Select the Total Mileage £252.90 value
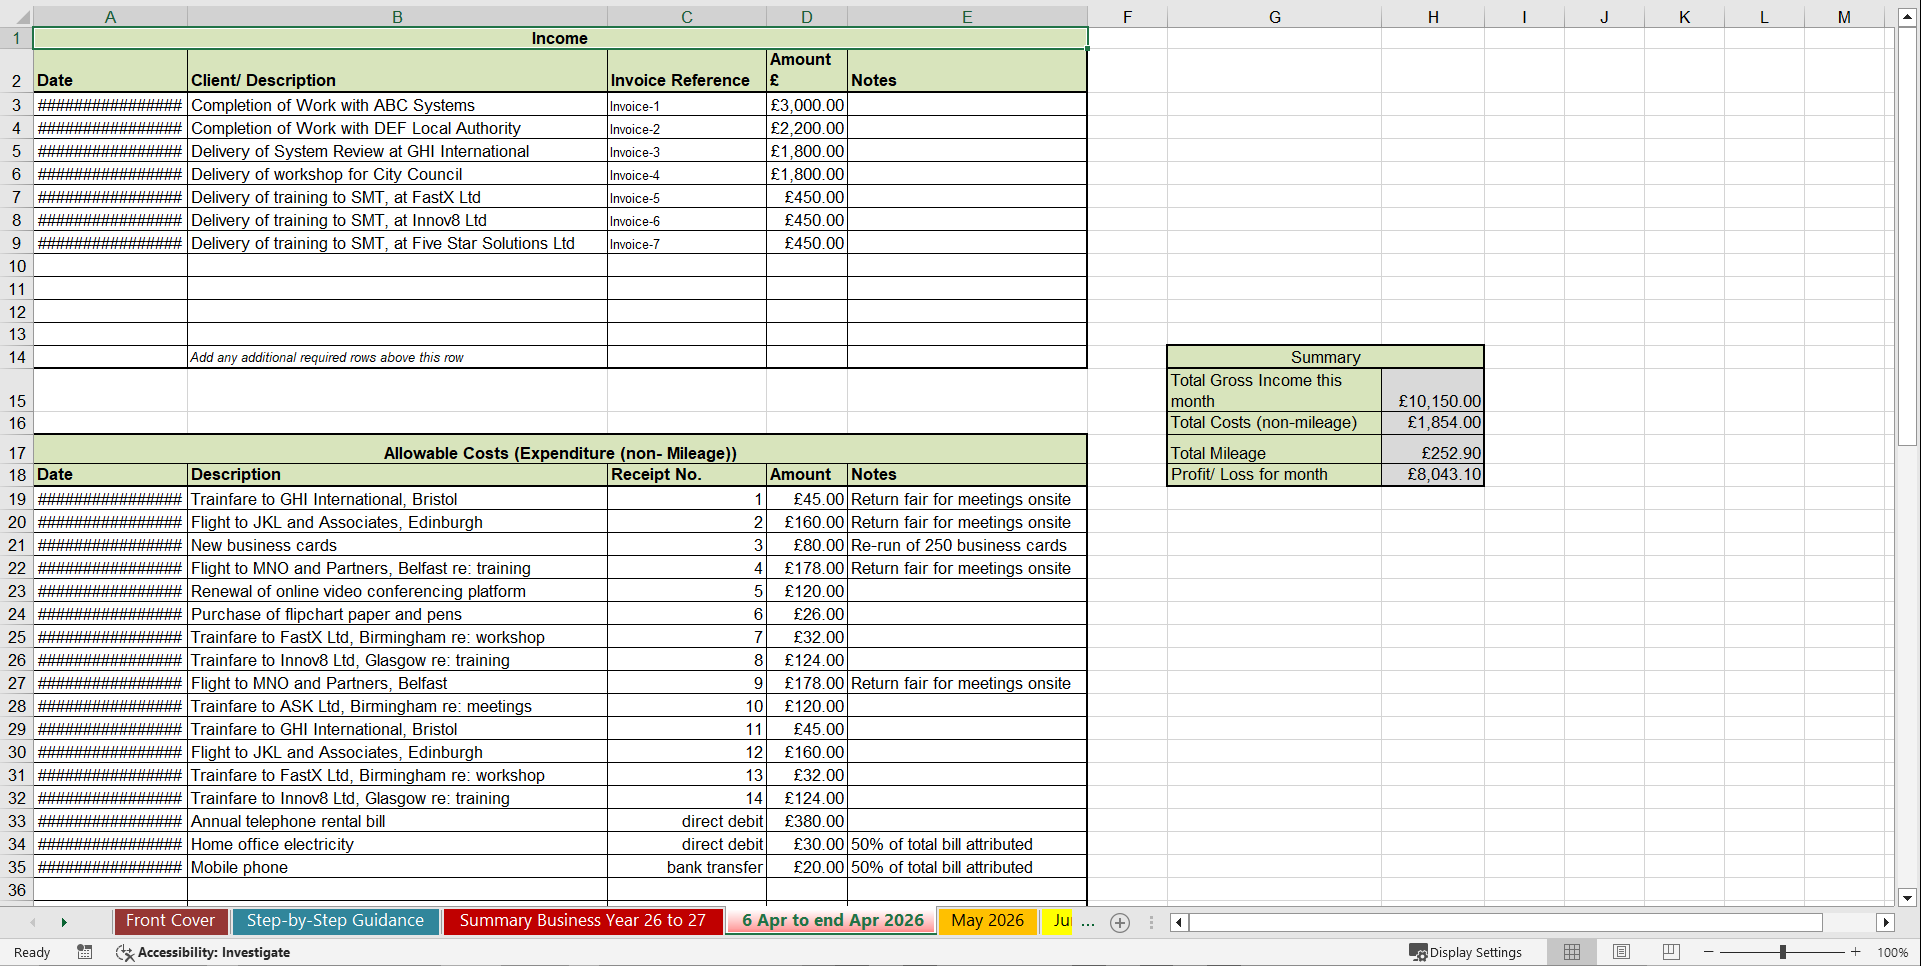Image resolution: width=1921 pixels, height=966 pixels. [x=1433, y=449]
